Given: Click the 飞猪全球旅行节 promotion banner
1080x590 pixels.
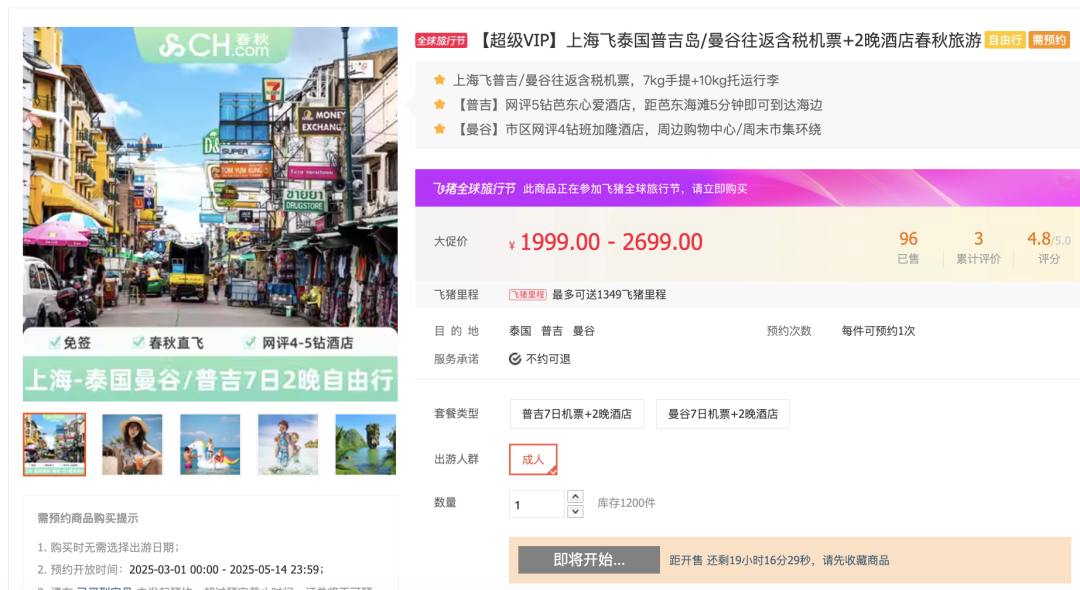Looking at the screenshot, I should (x=747, y=188).
